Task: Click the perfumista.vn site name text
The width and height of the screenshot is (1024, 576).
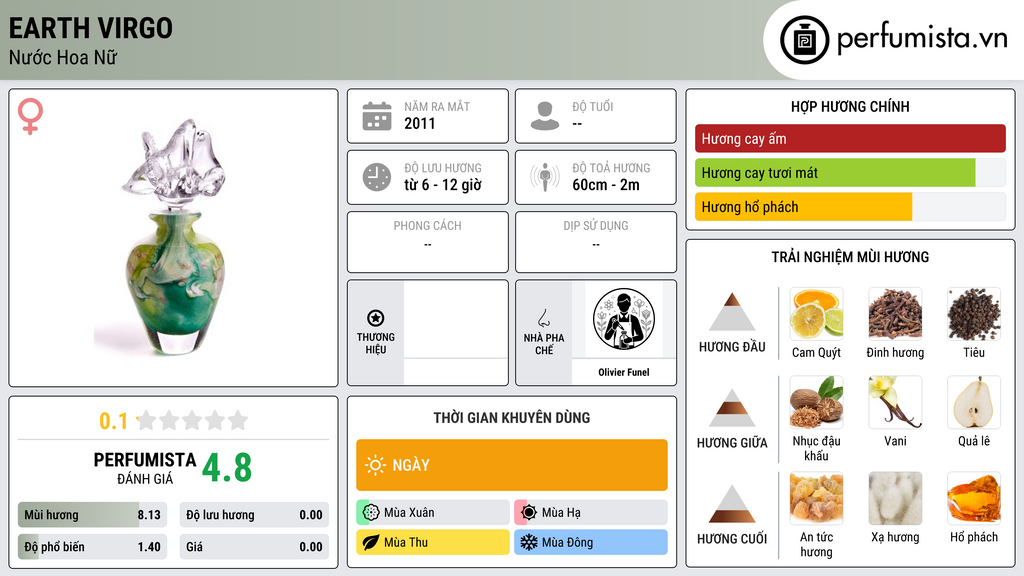Action: pos(922,39)
